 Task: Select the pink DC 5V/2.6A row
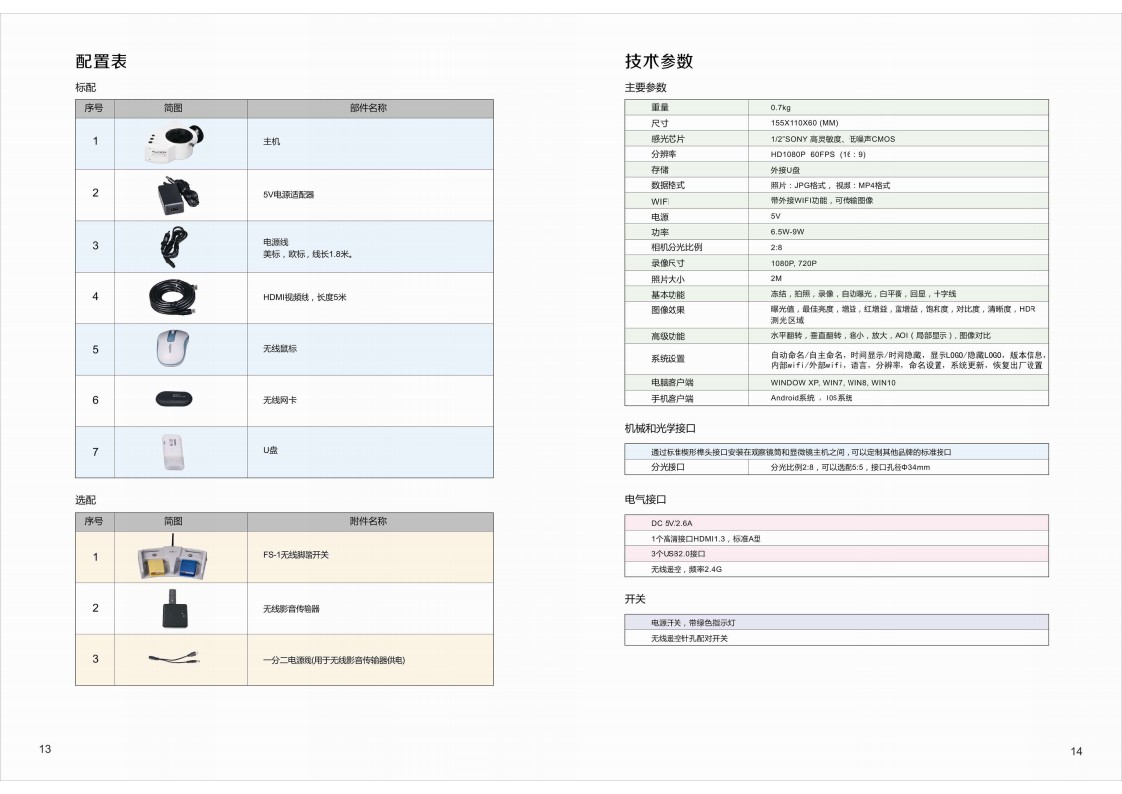click(836, 522)
